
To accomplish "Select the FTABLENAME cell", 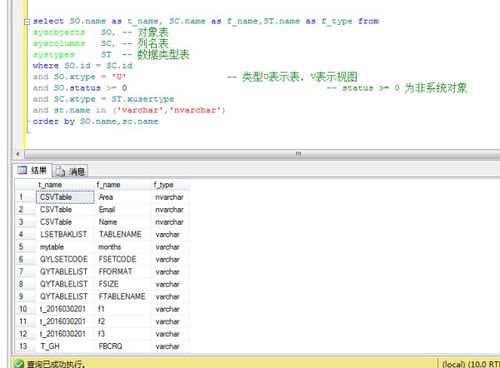I will pos(123,296).
